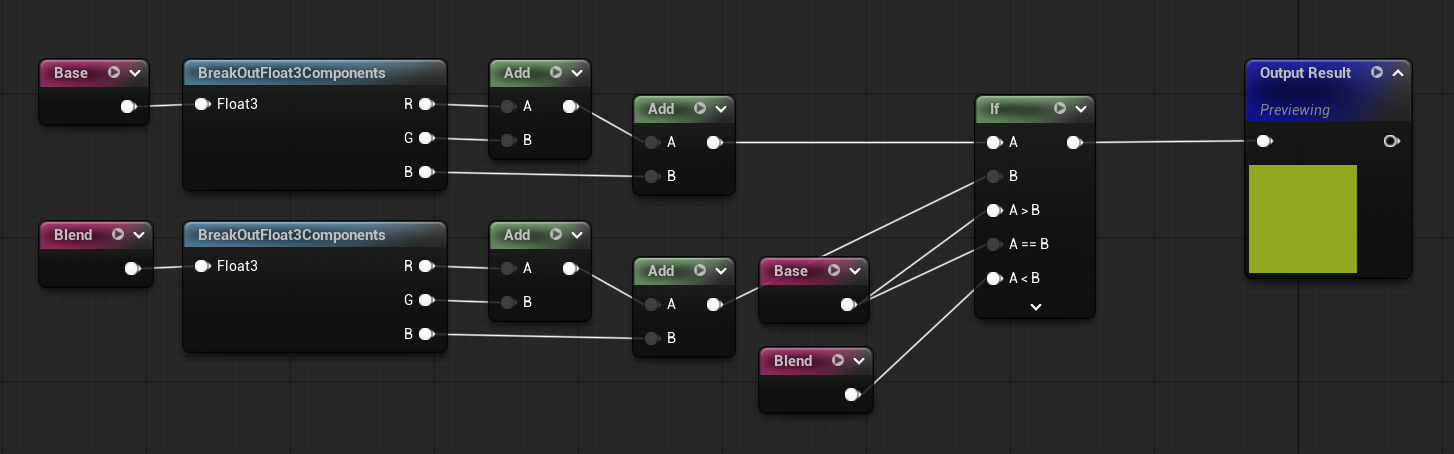Click the Output Result right-side output pin
The image size is (1454, 454).
point(1391,141)
